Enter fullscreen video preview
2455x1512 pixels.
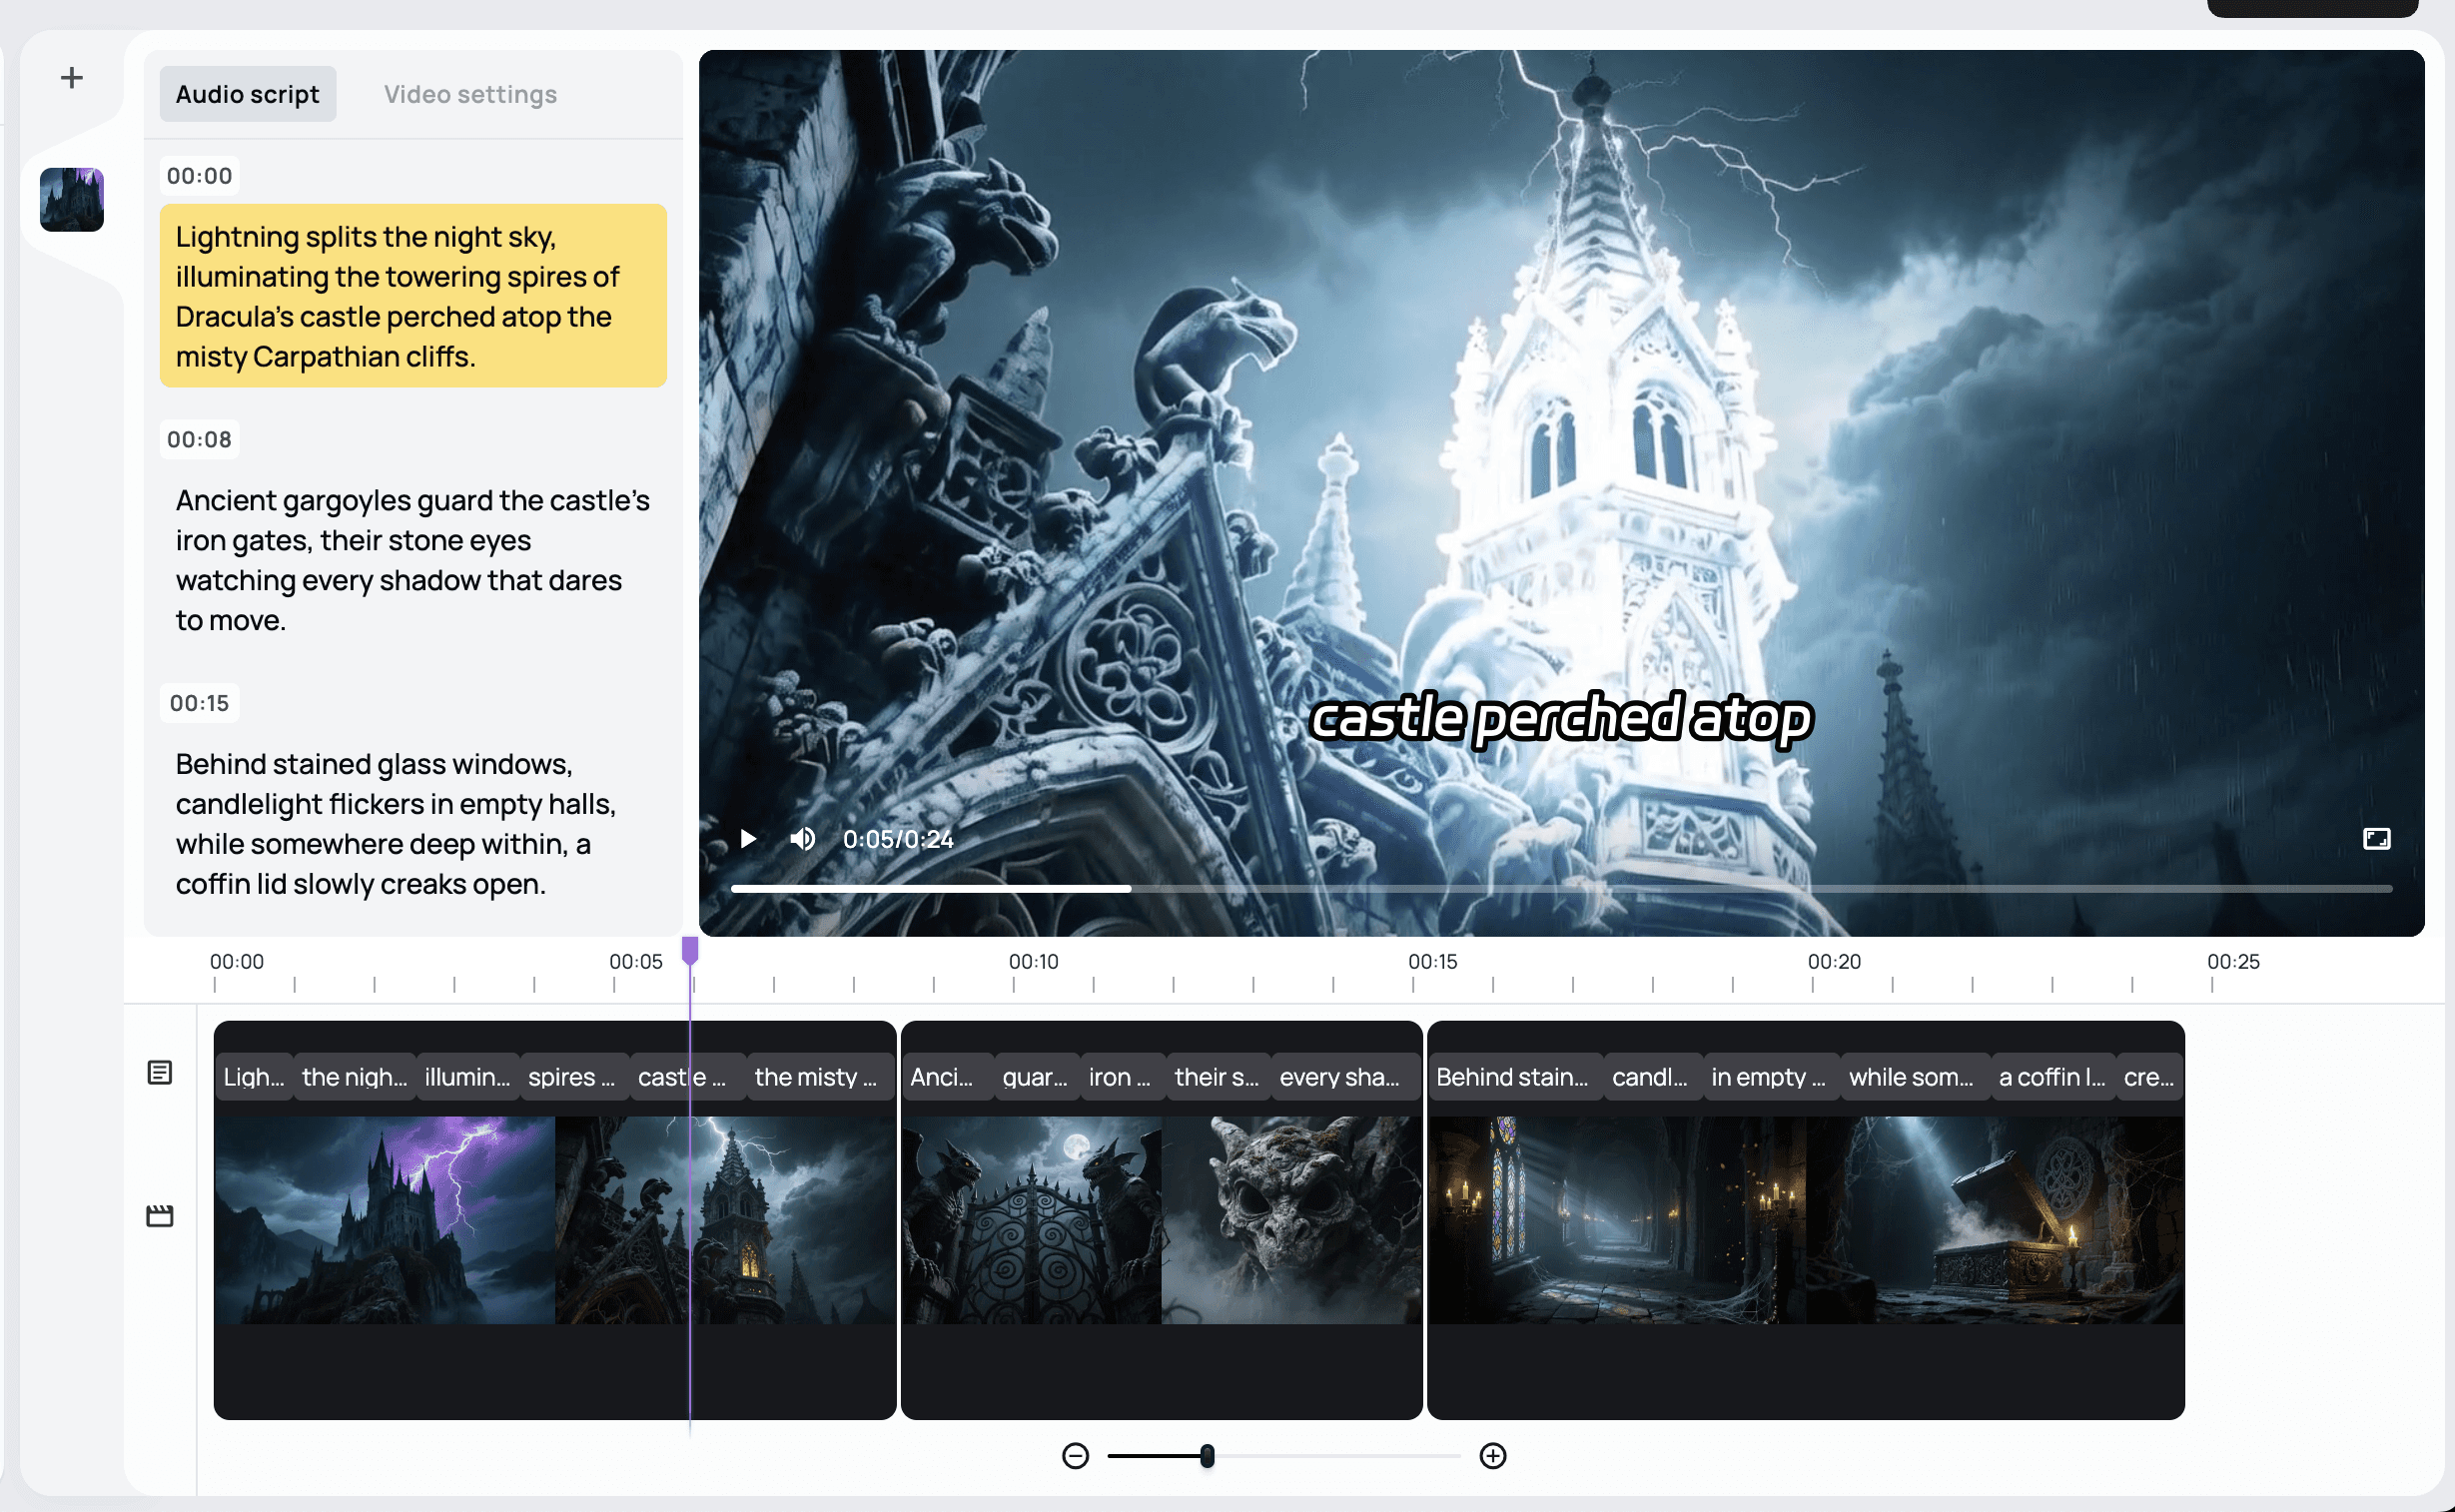click(x=2376, y=838)
